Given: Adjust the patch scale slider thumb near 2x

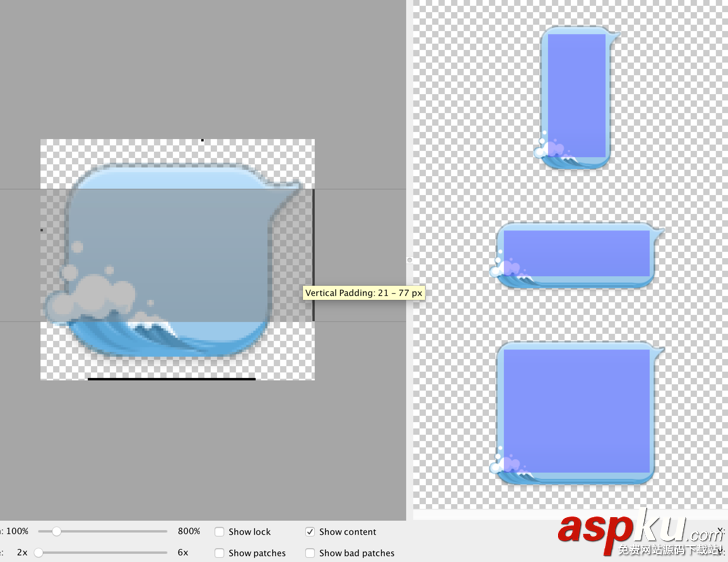Looking at the screenshot, I should click(39, 552).
